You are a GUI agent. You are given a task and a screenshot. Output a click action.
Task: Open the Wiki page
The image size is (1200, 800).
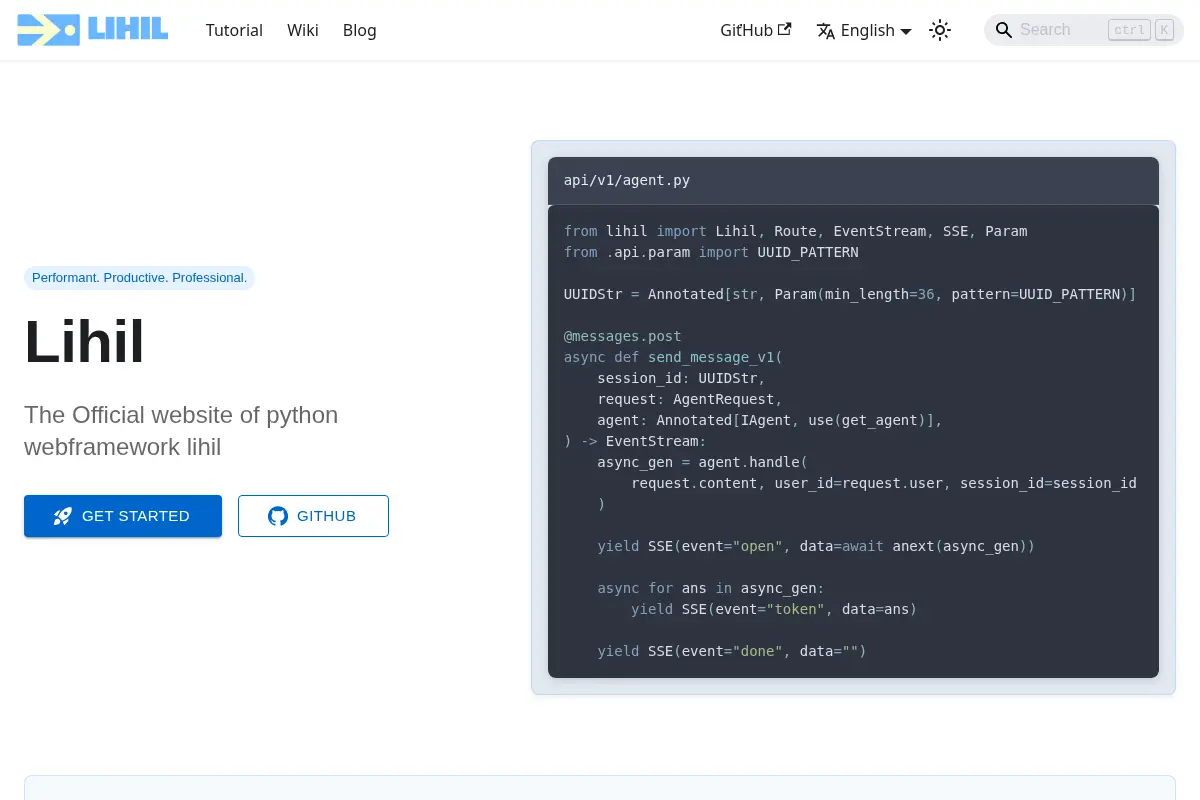303,30
